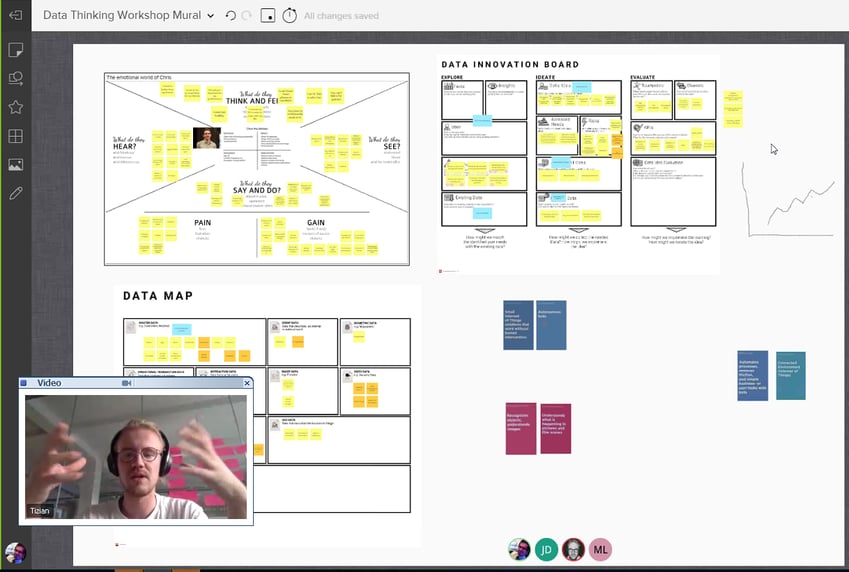
Task: Click the JD collaborator avatar
Action: coord(546,550)
